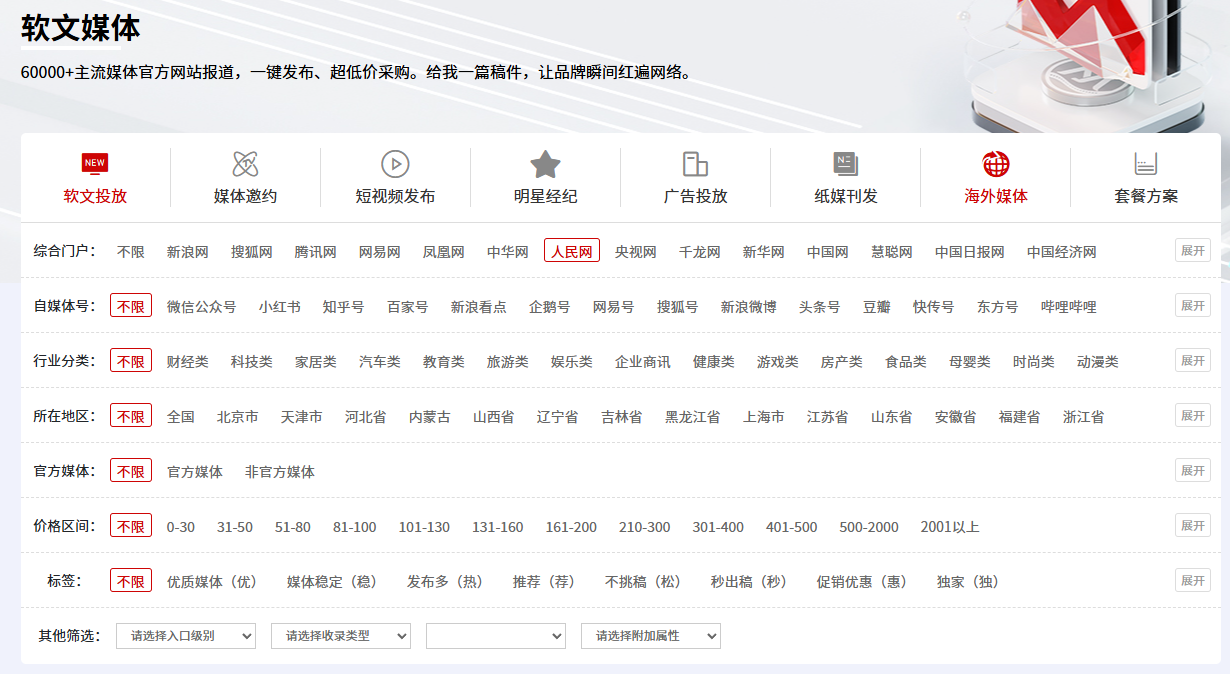Expand the 请选择附加属性 dropdown

[650, 635]
